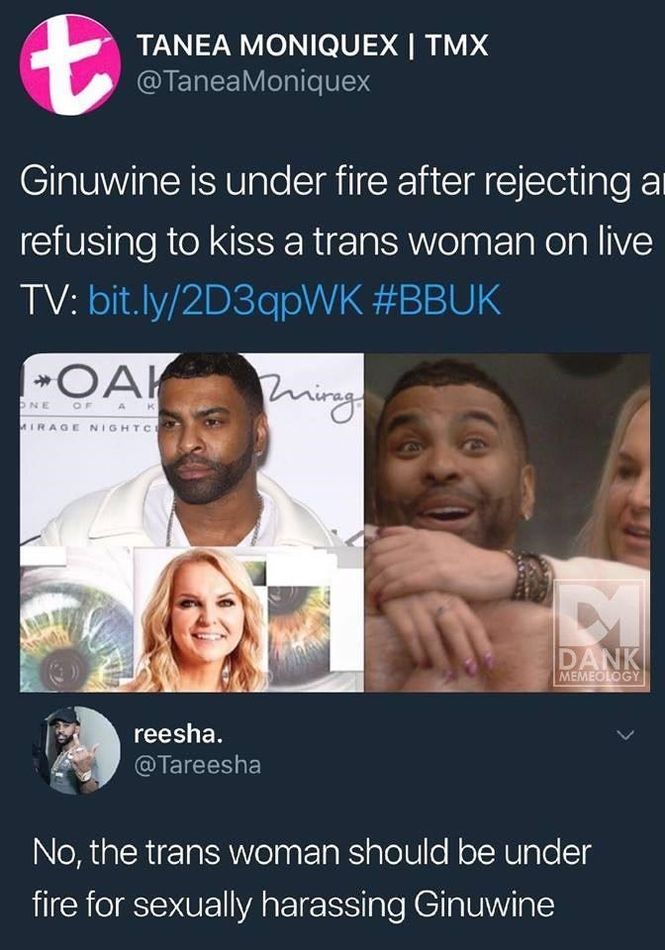The height and width of the screenshot is (950, 665).
Task: Open the bit.ly/2D3qpWK link
Action: [x=226, y=299]
